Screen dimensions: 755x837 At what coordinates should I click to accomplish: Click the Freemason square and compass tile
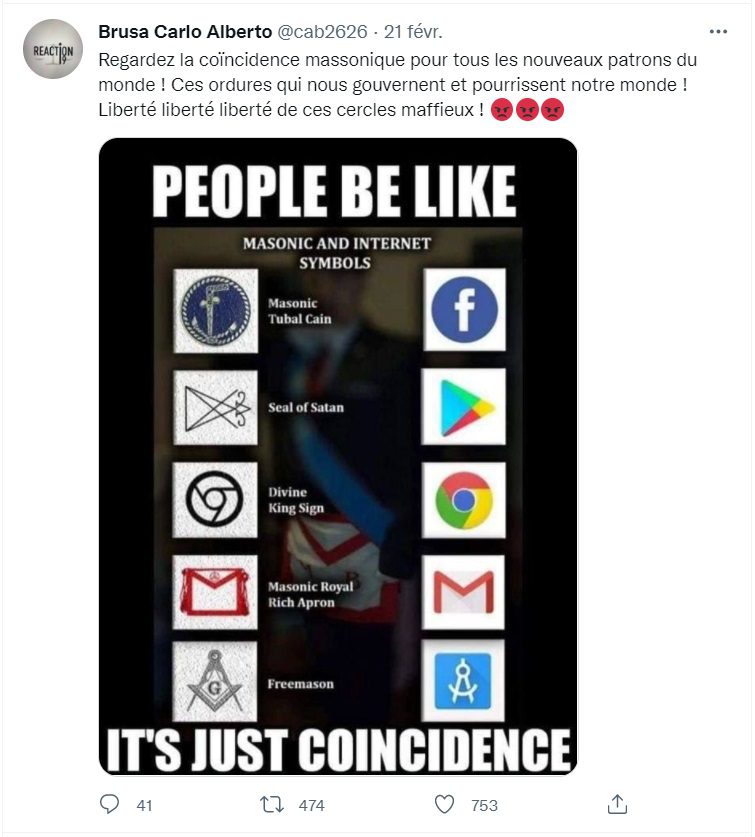pyautogui.click(x=215, y=681)
